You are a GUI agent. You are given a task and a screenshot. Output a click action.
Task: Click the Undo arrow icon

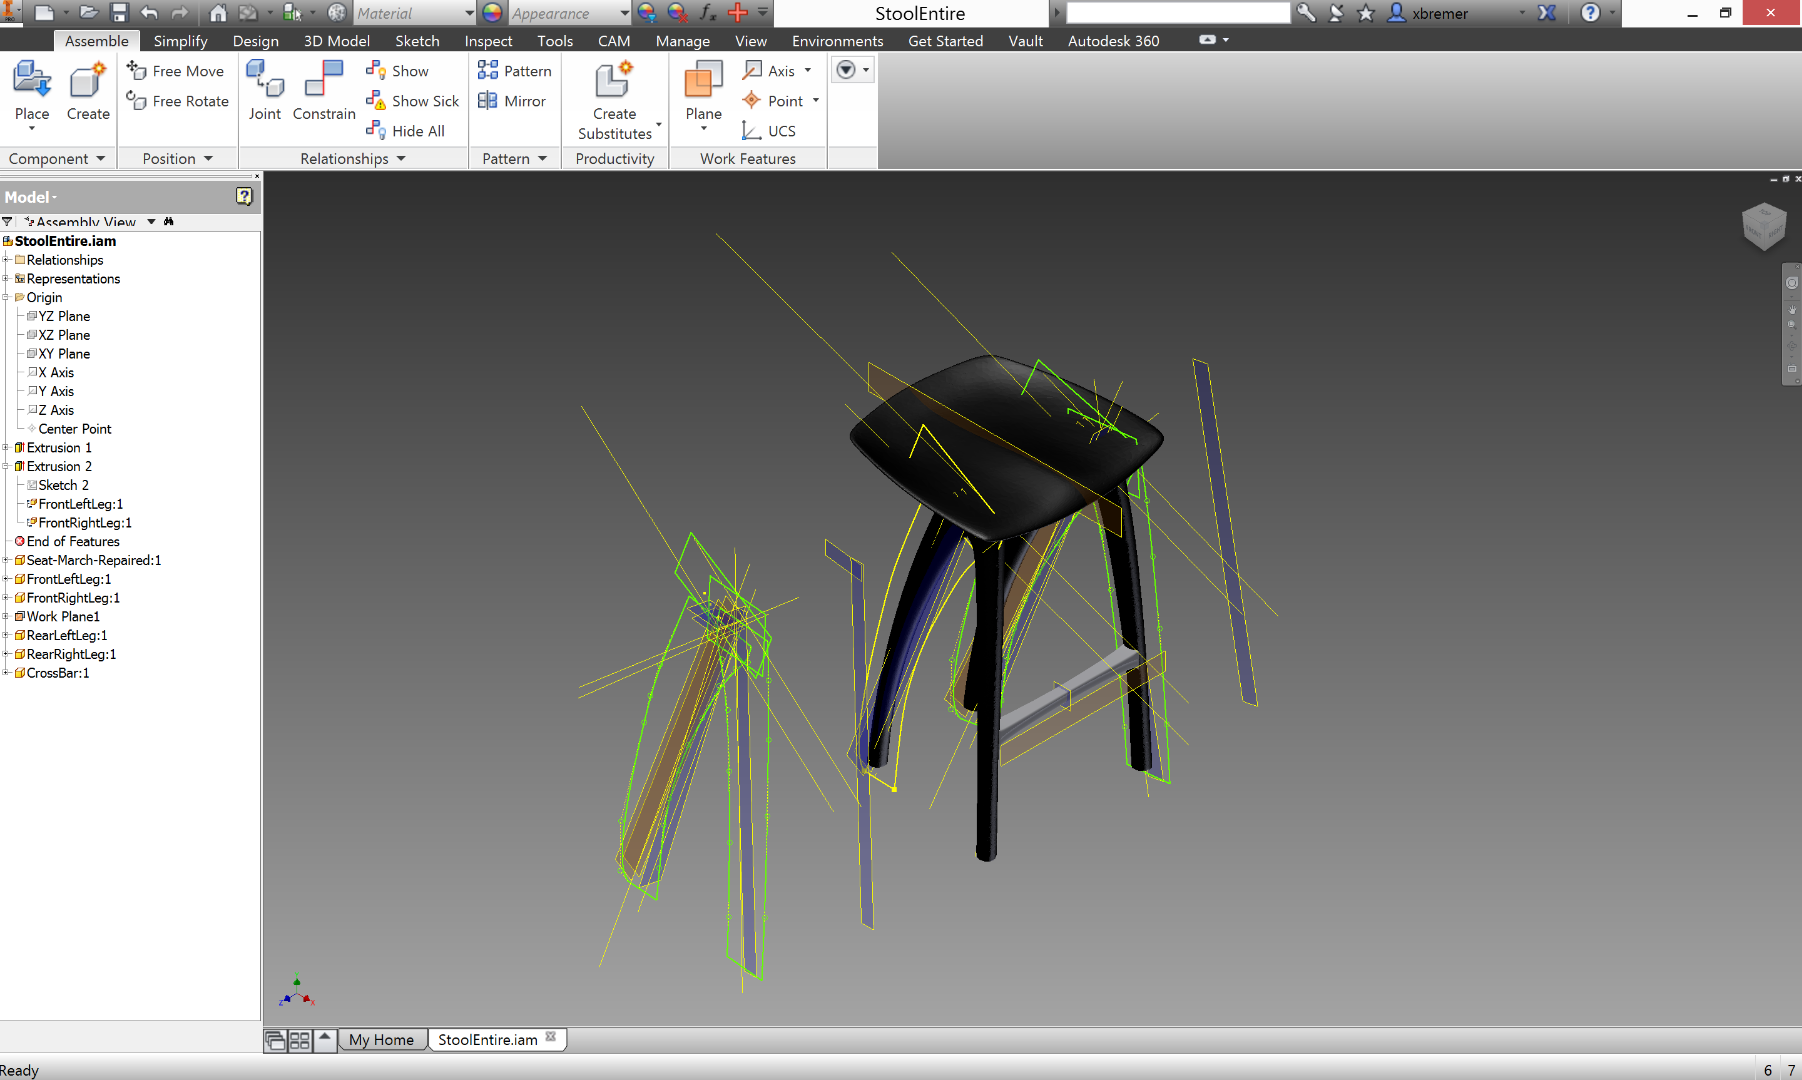150,13
